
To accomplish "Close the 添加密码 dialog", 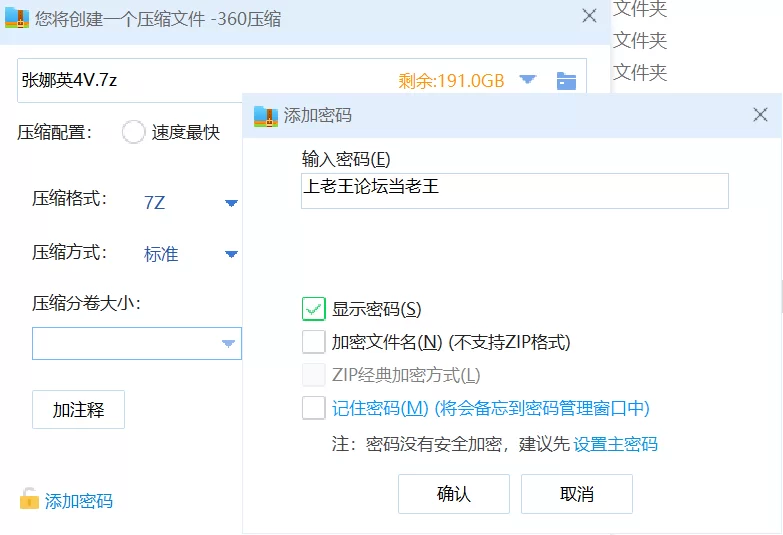I will [x=760, y=115].
